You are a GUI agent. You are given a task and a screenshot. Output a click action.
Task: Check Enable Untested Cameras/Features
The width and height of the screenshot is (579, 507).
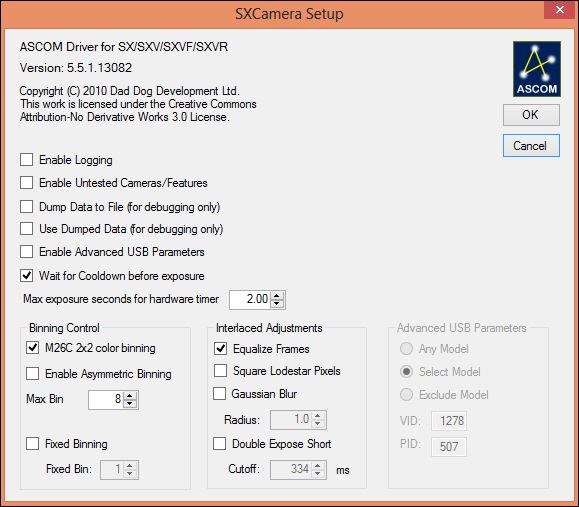[27, 183]
